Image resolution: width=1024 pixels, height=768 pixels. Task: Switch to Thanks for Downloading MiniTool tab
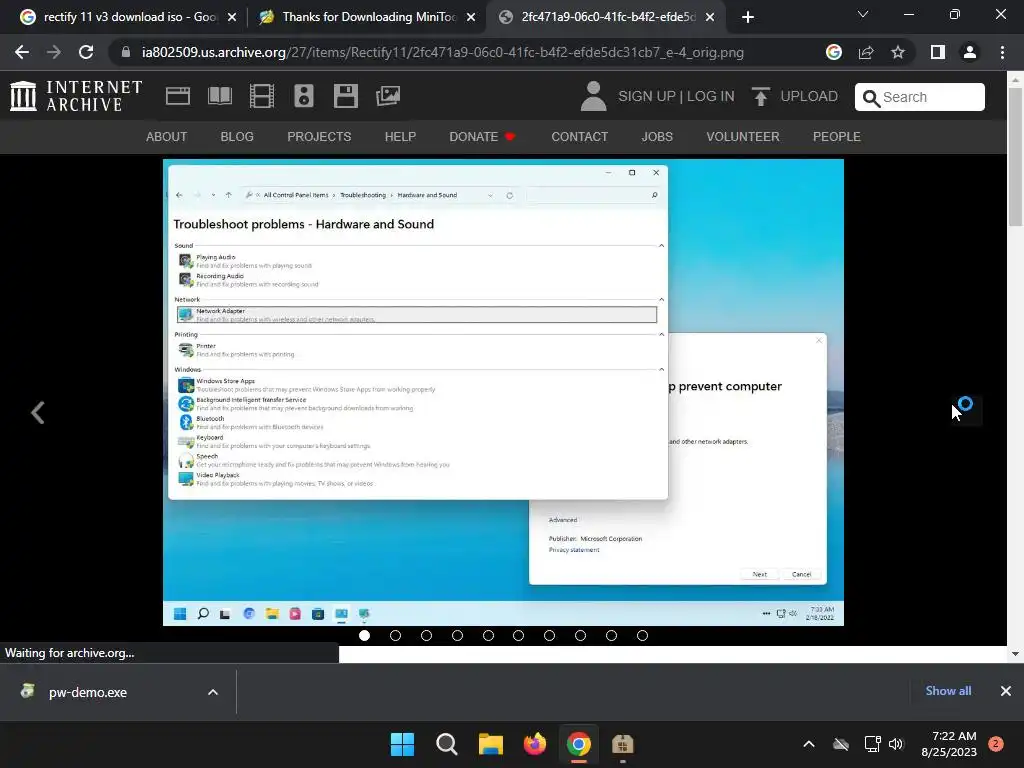point(368,17)
